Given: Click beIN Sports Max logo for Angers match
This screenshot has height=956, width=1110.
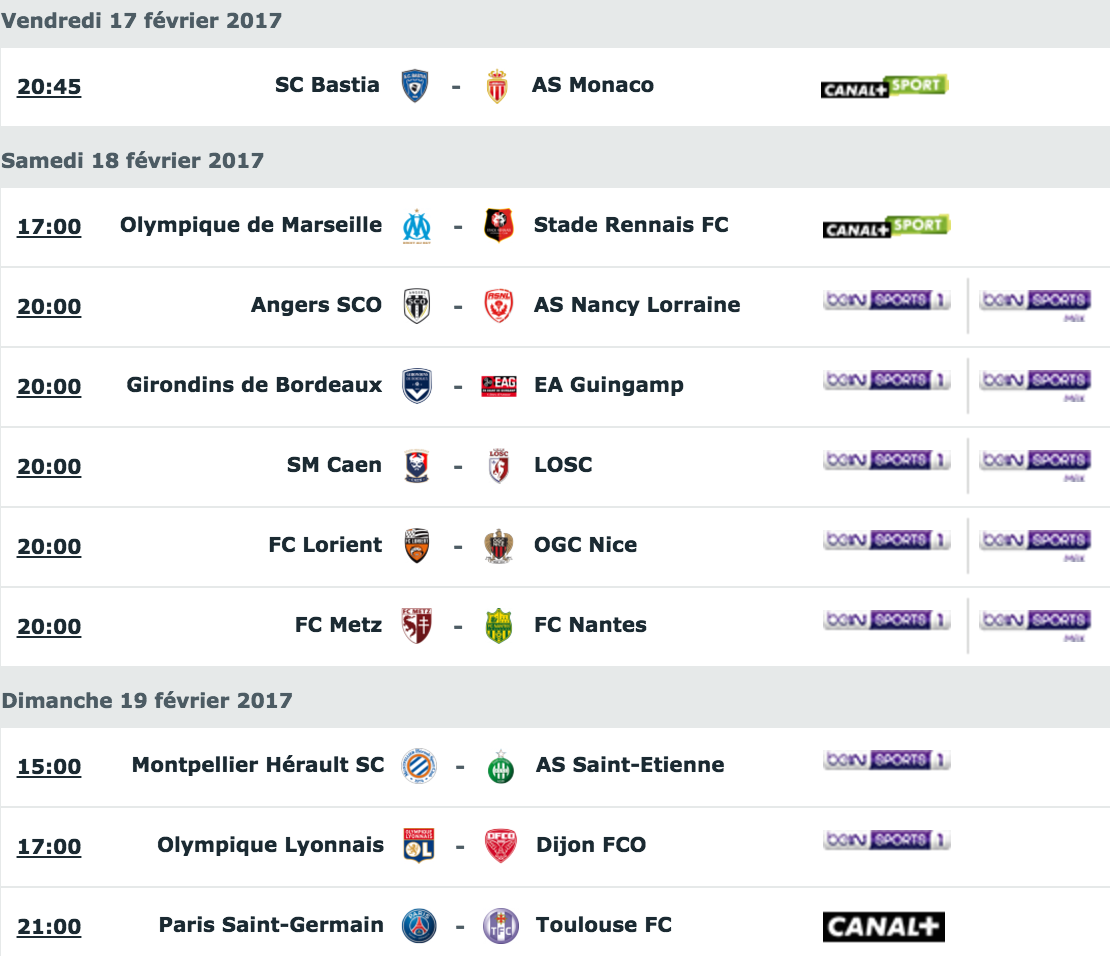Looking at the screenshot, I should point(1035,305).
